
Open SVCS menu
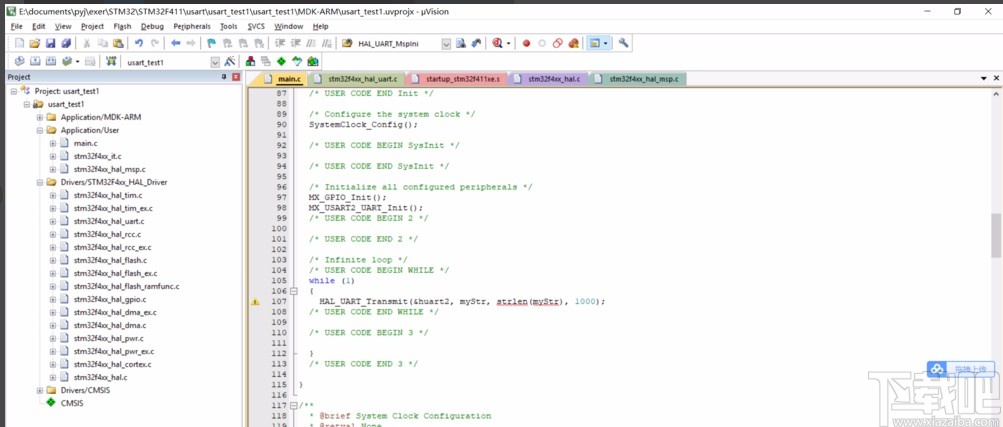pyautogui.click(x=256, y=26)
